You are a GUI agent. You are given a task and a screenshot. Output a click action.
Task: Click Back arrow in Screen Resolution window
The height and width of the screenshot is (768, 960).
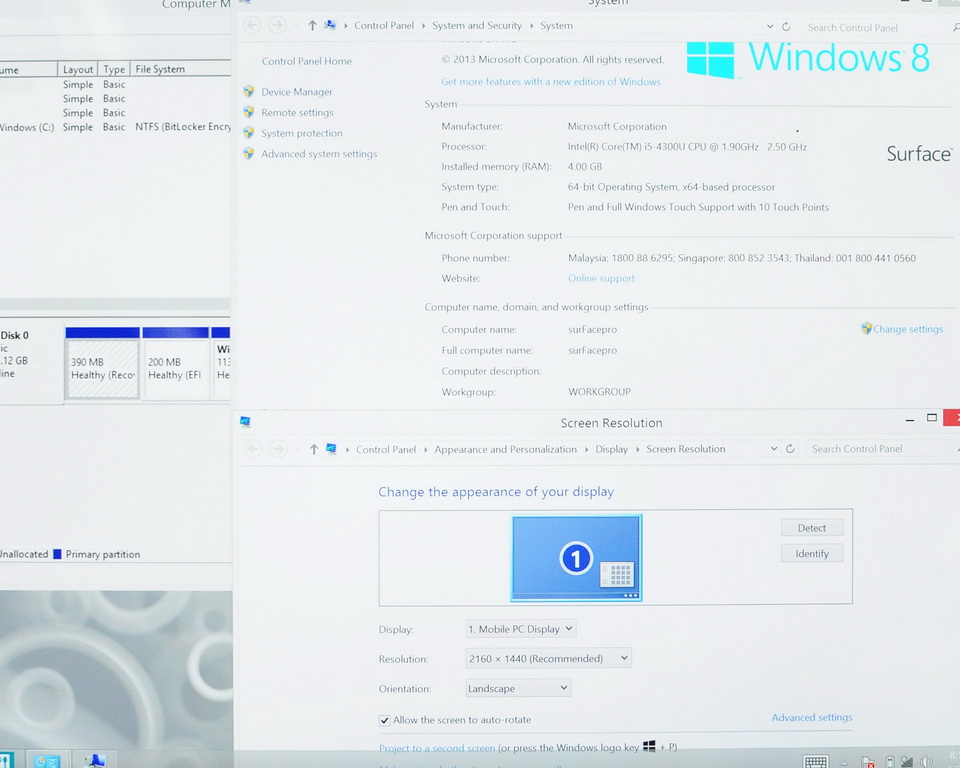[x=253, y=450]
